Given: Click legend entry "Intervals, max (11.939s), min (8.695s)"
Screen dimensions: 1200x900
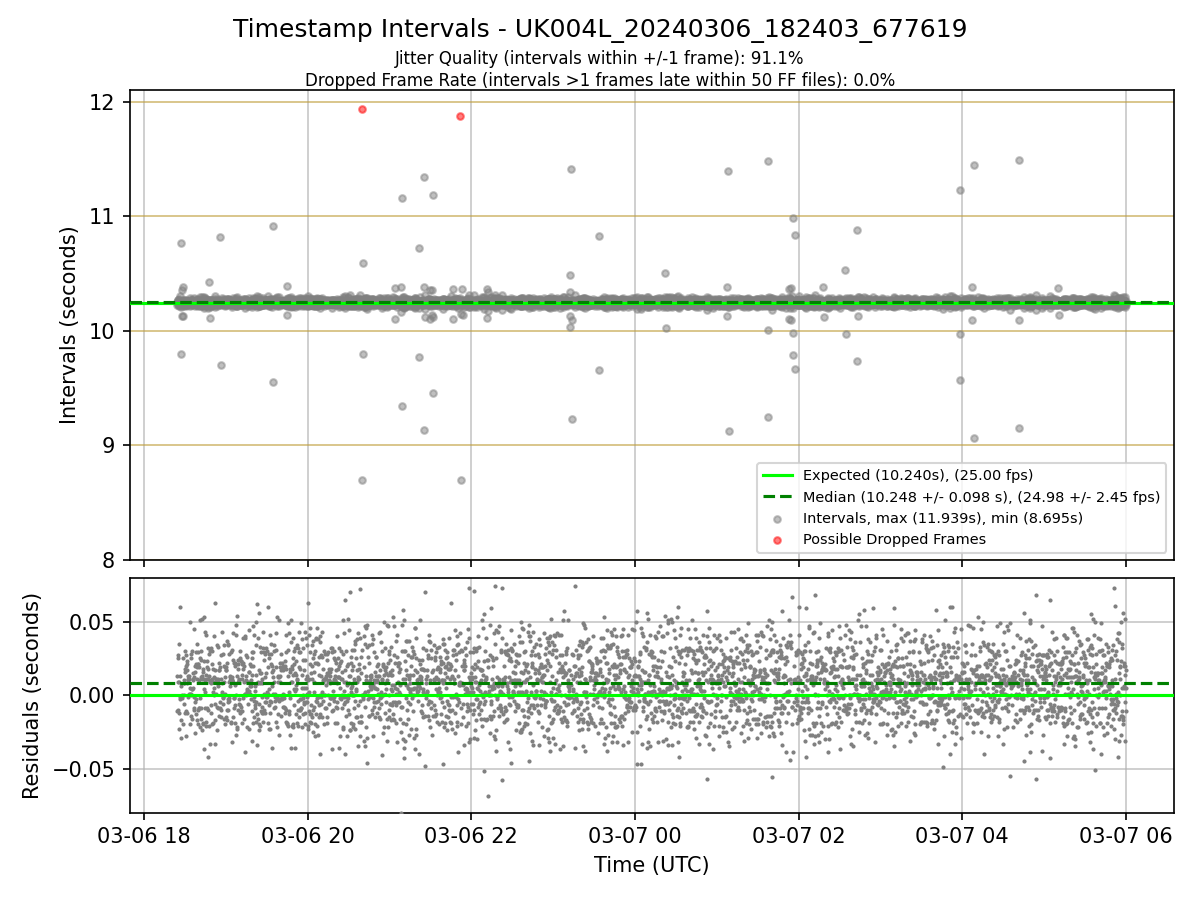Looking at the screenshot, I should tap(943, 518).
